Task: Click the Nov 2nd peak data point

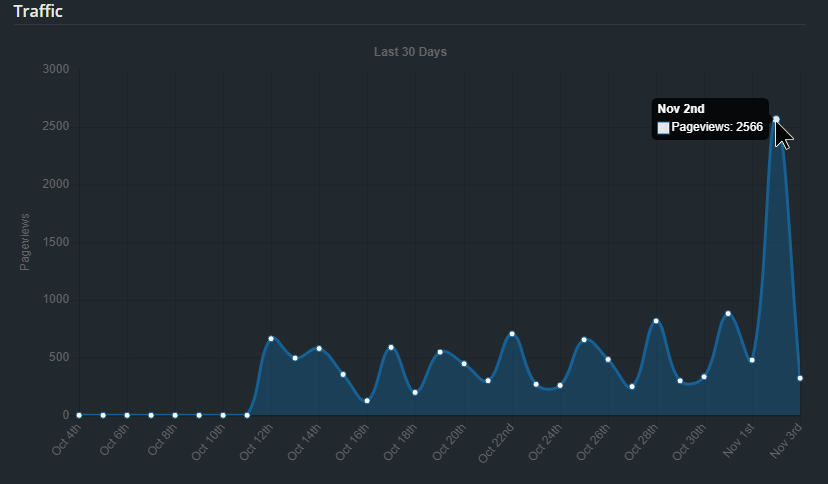Action: pos(776,119)
